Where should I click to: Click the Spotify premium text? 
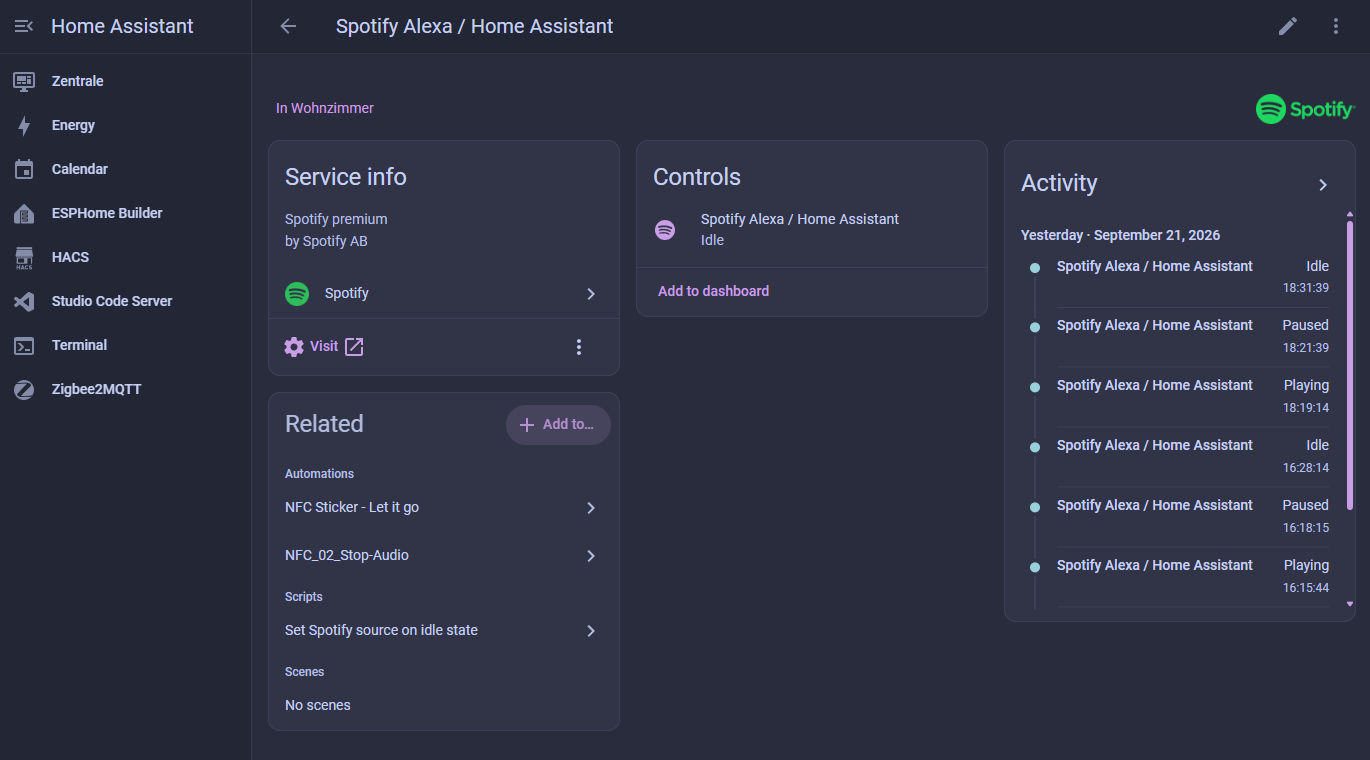pyautogui.click(x=336, y=219)
